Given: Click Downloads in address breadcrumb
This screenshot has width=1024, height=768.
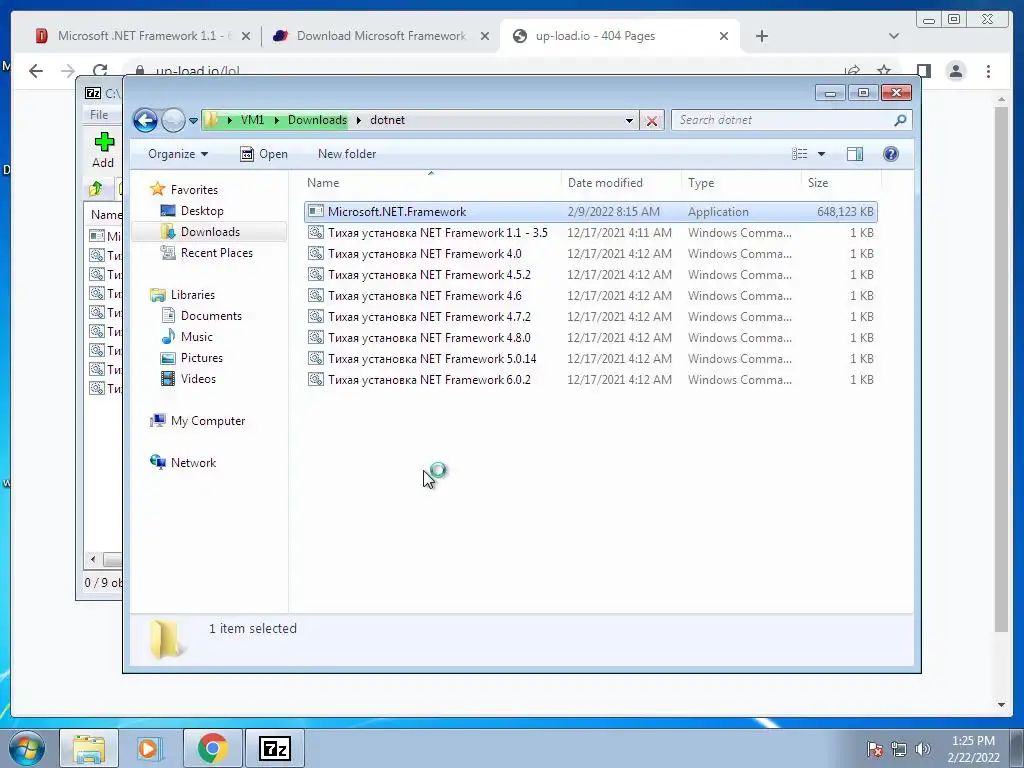Looking at the screenshot, I should tap(317, 120).
